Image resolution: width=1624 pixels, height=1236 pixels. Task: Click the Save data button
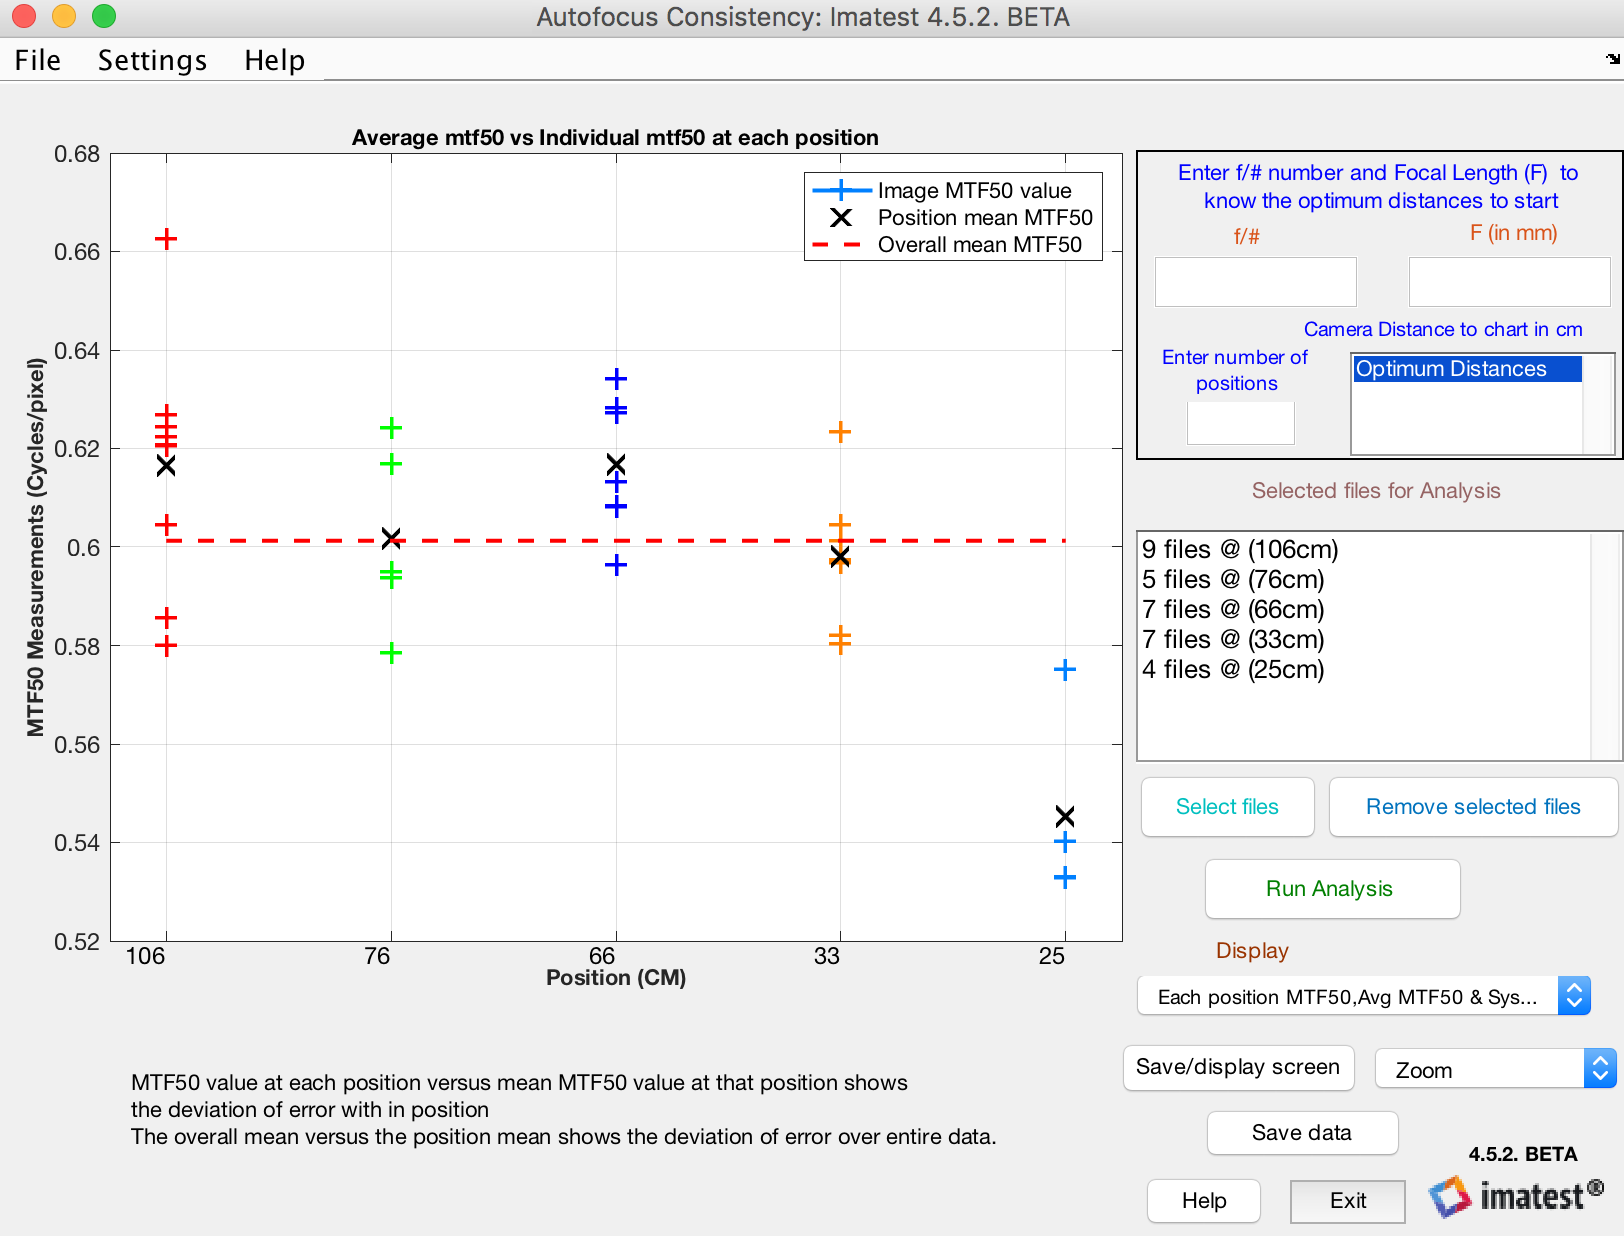pos(1301,1132)
